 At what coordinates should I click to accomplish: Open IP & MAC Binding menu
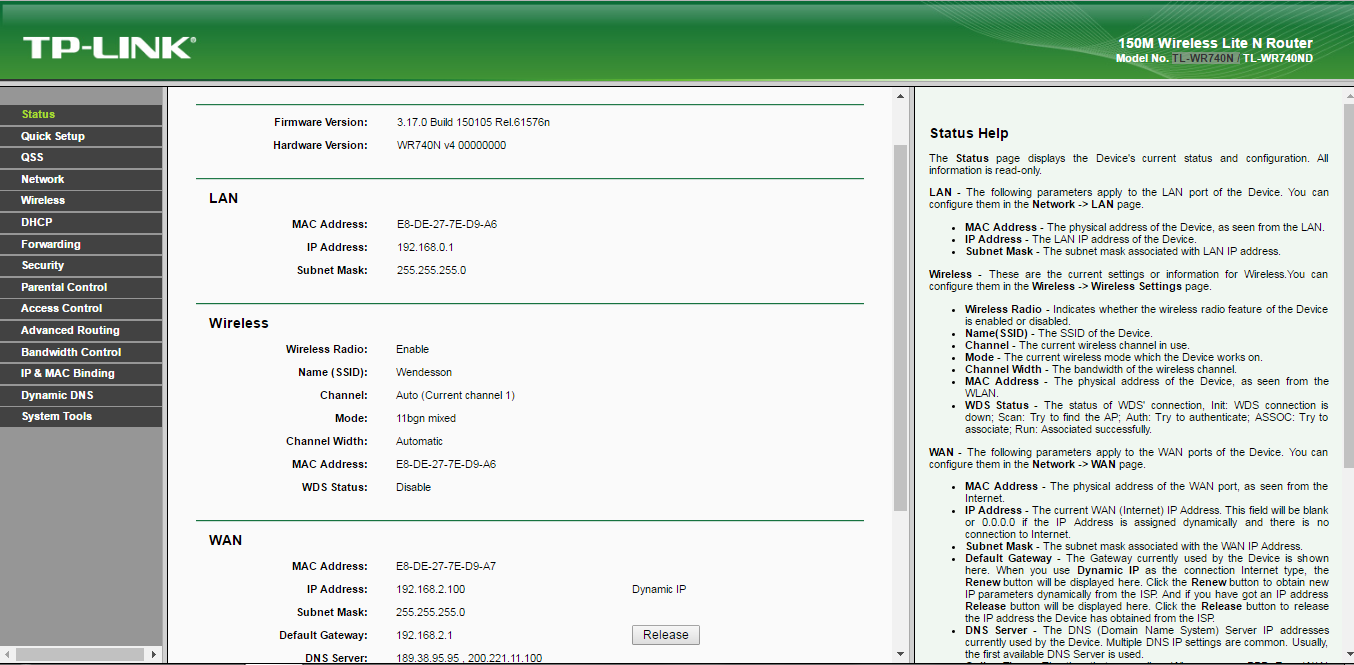click(80, 374)
